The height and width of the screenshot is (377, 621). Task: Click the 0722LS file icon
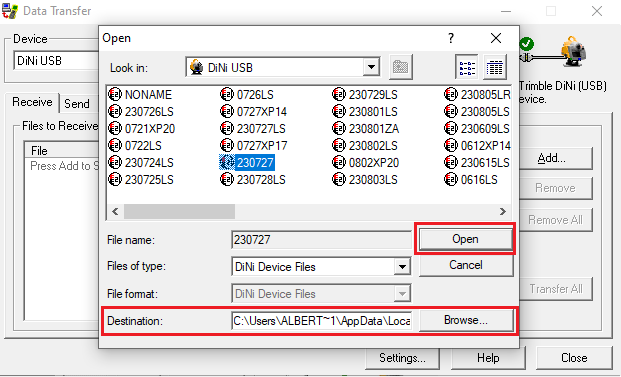point(115,146)
